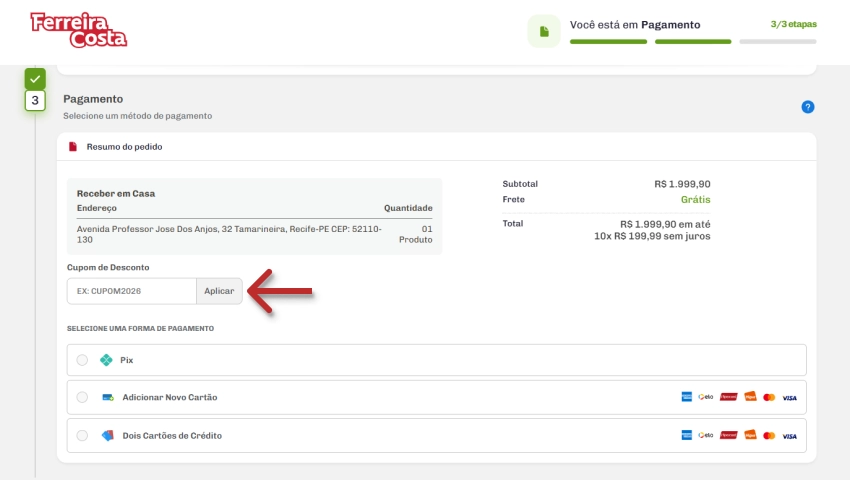Select the Dois Cartões de Crédito radio button

click(82, 436)
